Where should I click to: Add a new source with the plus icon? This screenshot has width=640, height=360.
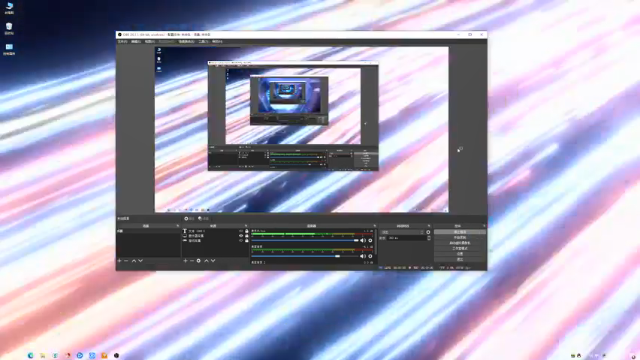185,260
